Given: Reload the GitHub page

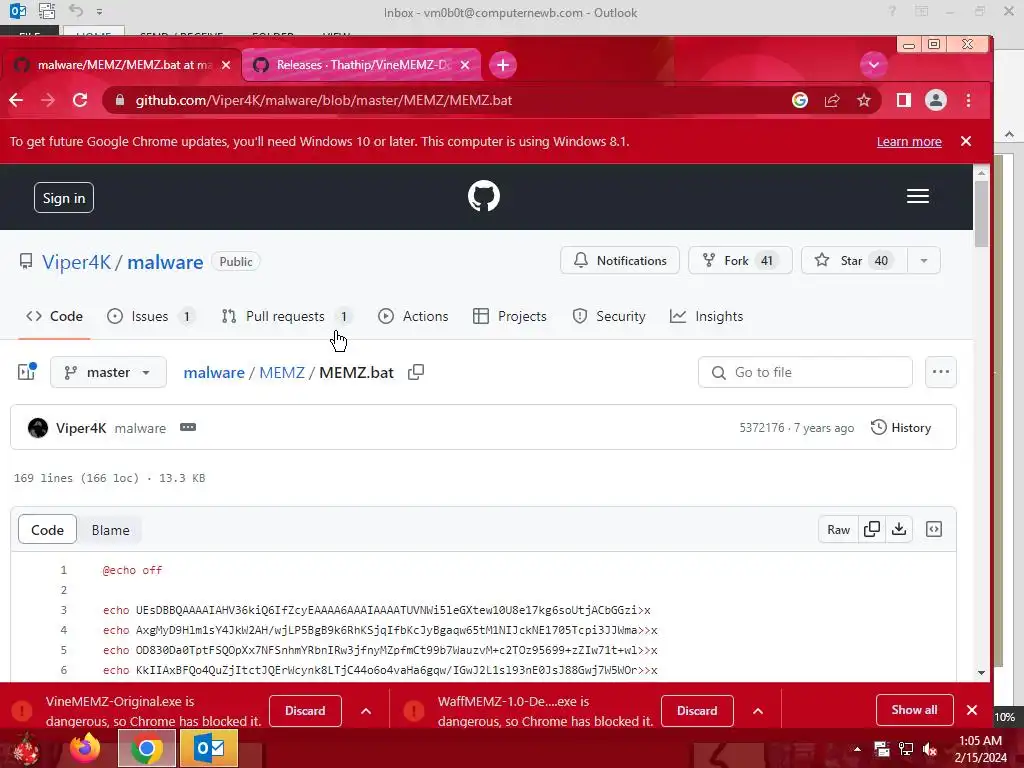Looking at the screenshot, I should (80, 100).
